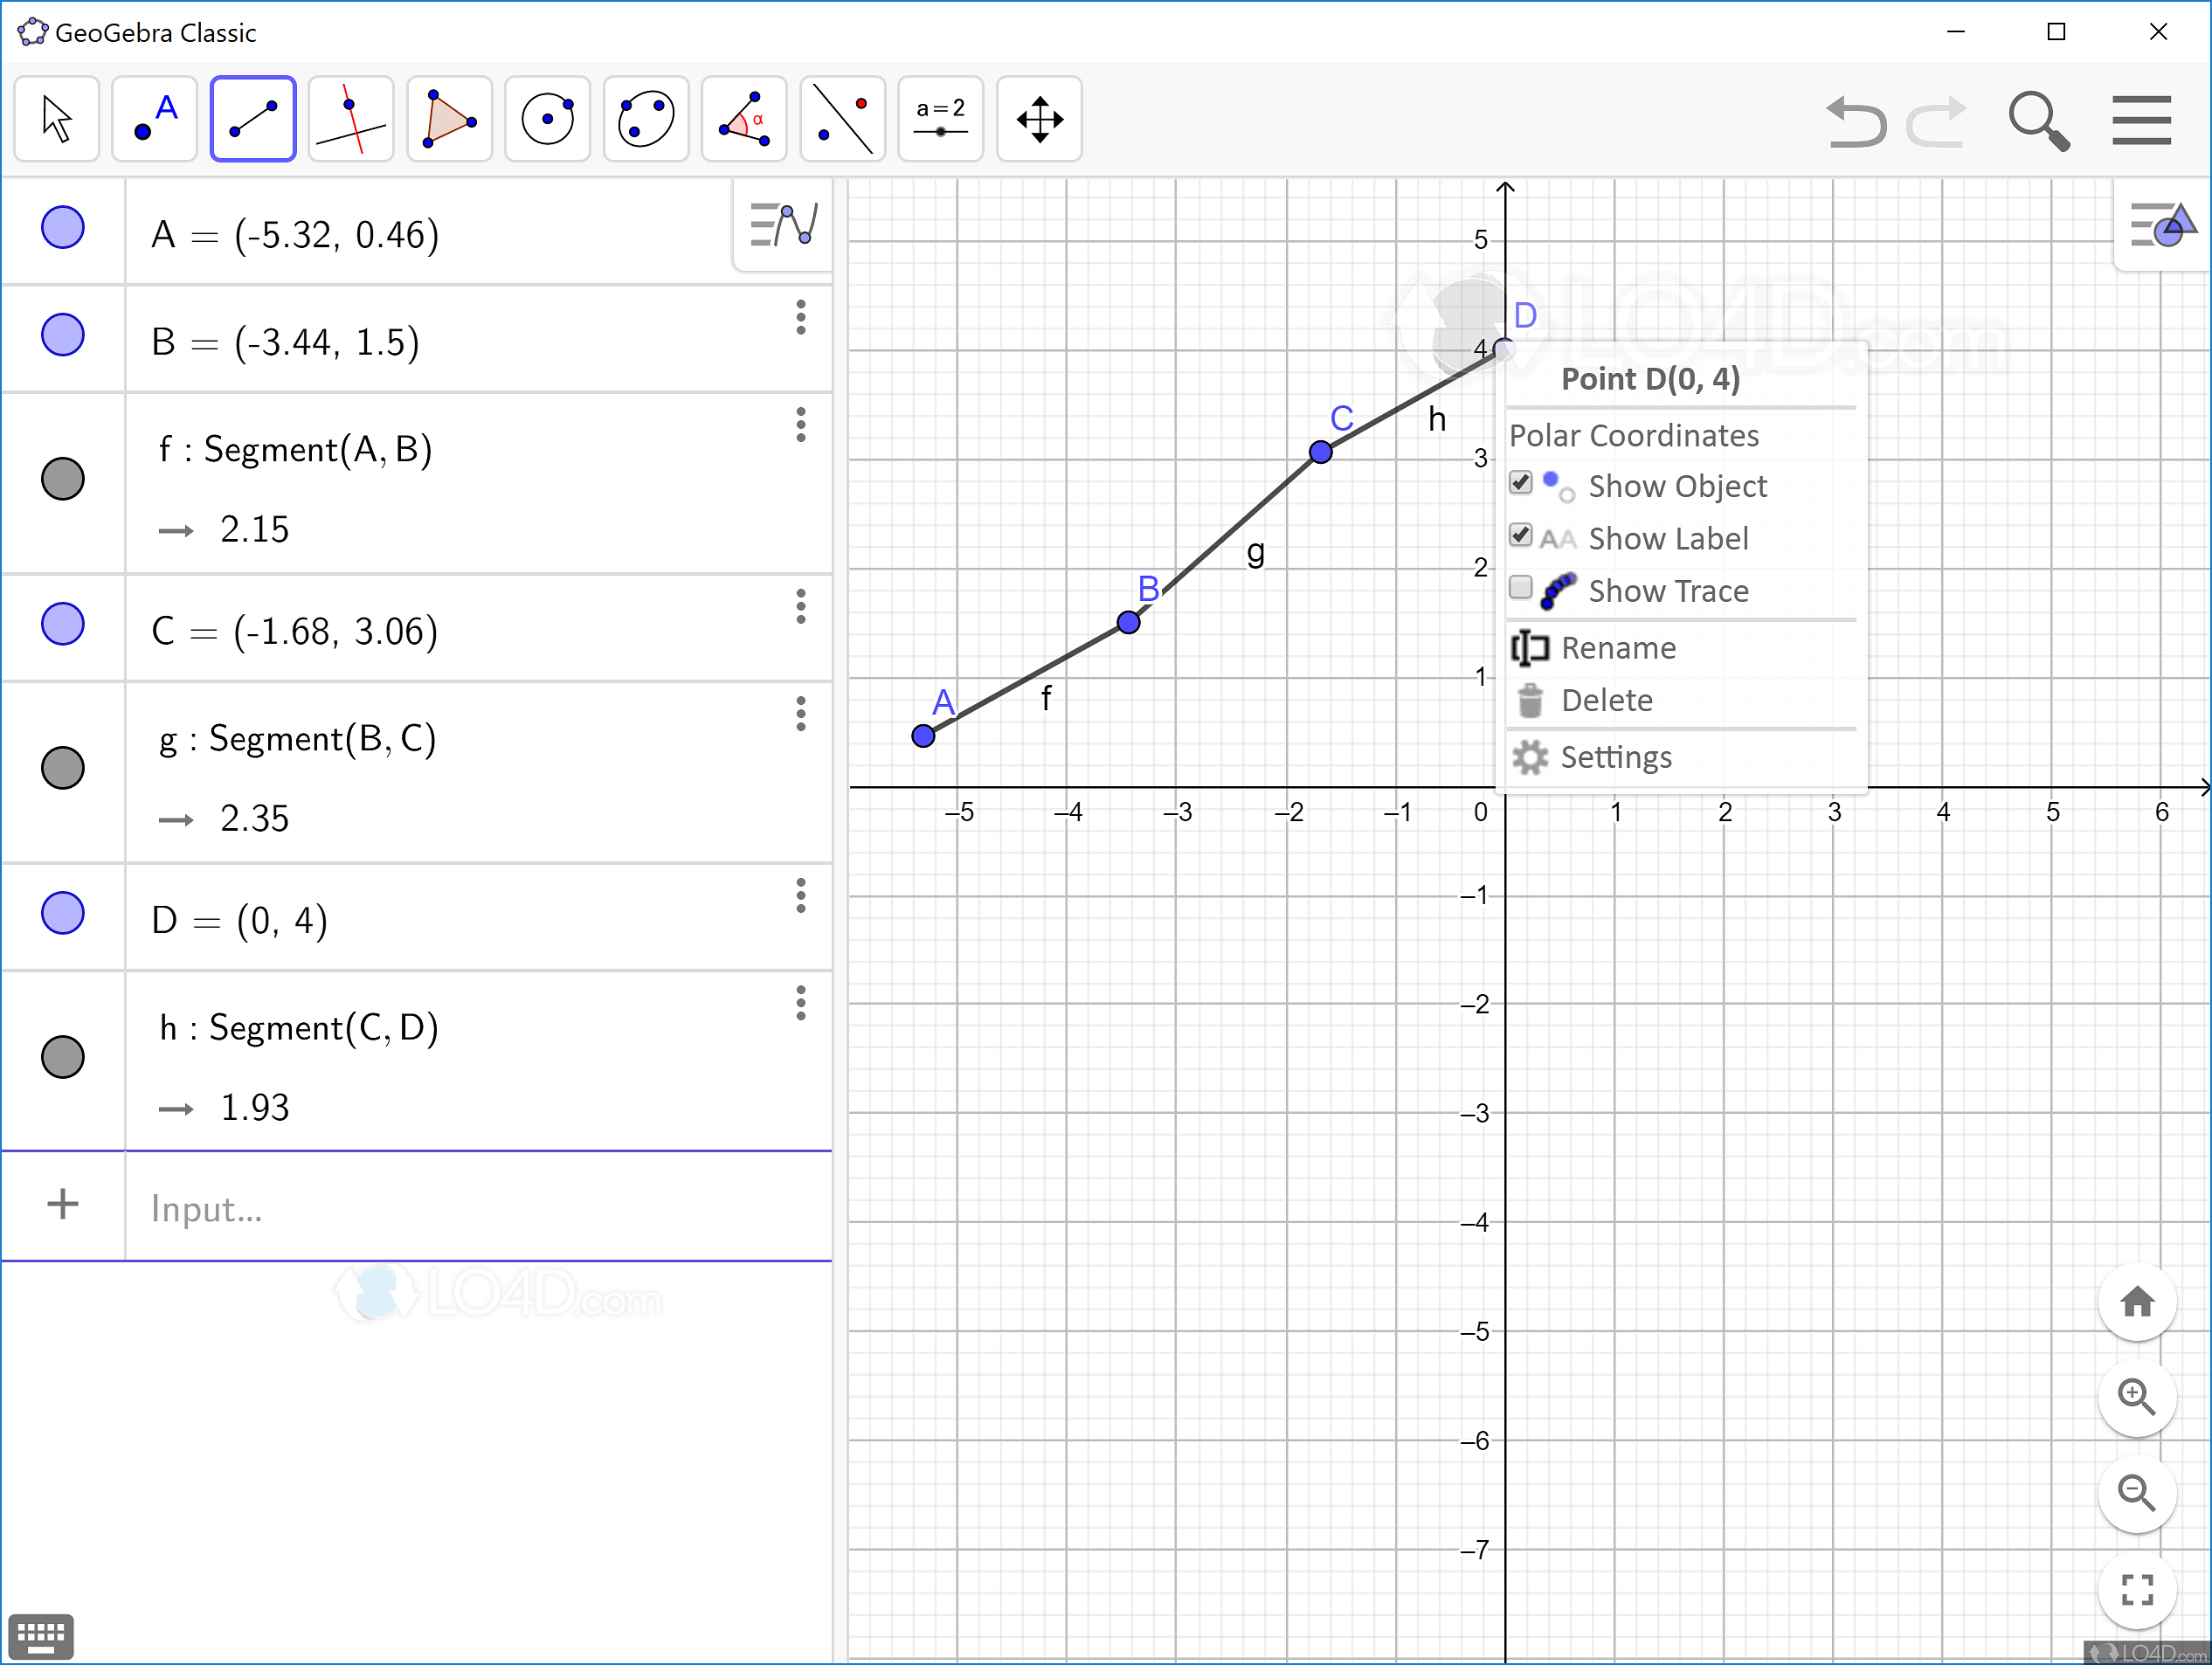This screenshot has height=1665, width=2212.
Task: Enable the Show Trace checkbox
Action: coord(1520,588)
